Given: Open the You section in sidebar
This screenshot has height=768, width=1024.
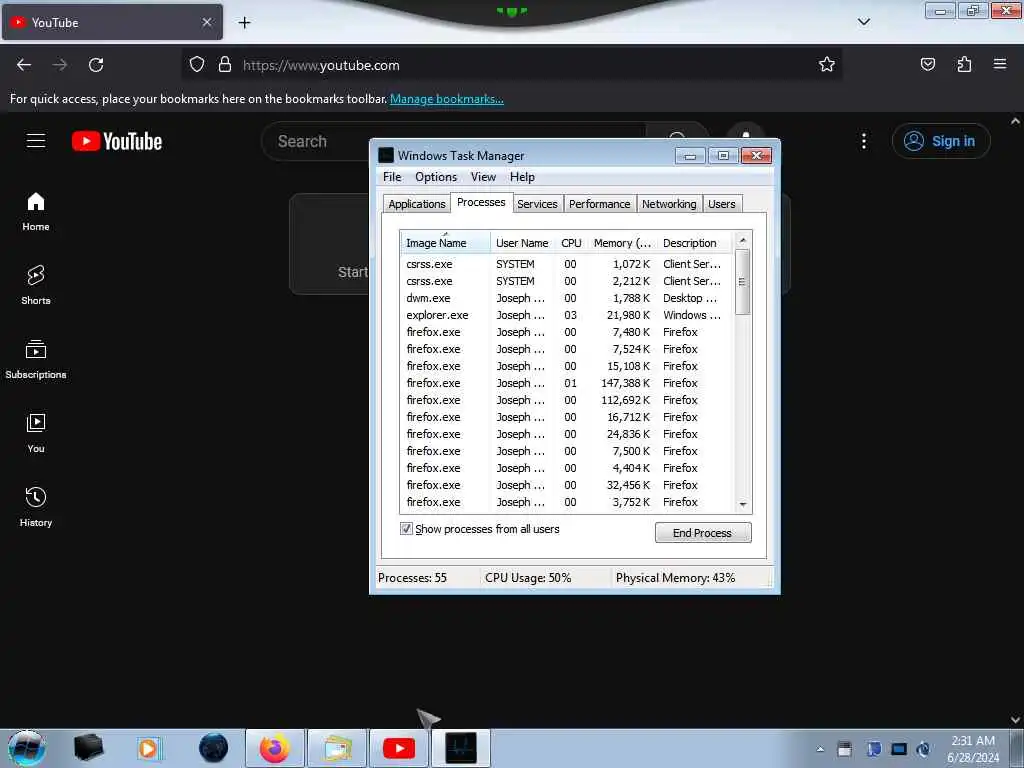Looking at the screenshot, I should click(x=36, y=433).
